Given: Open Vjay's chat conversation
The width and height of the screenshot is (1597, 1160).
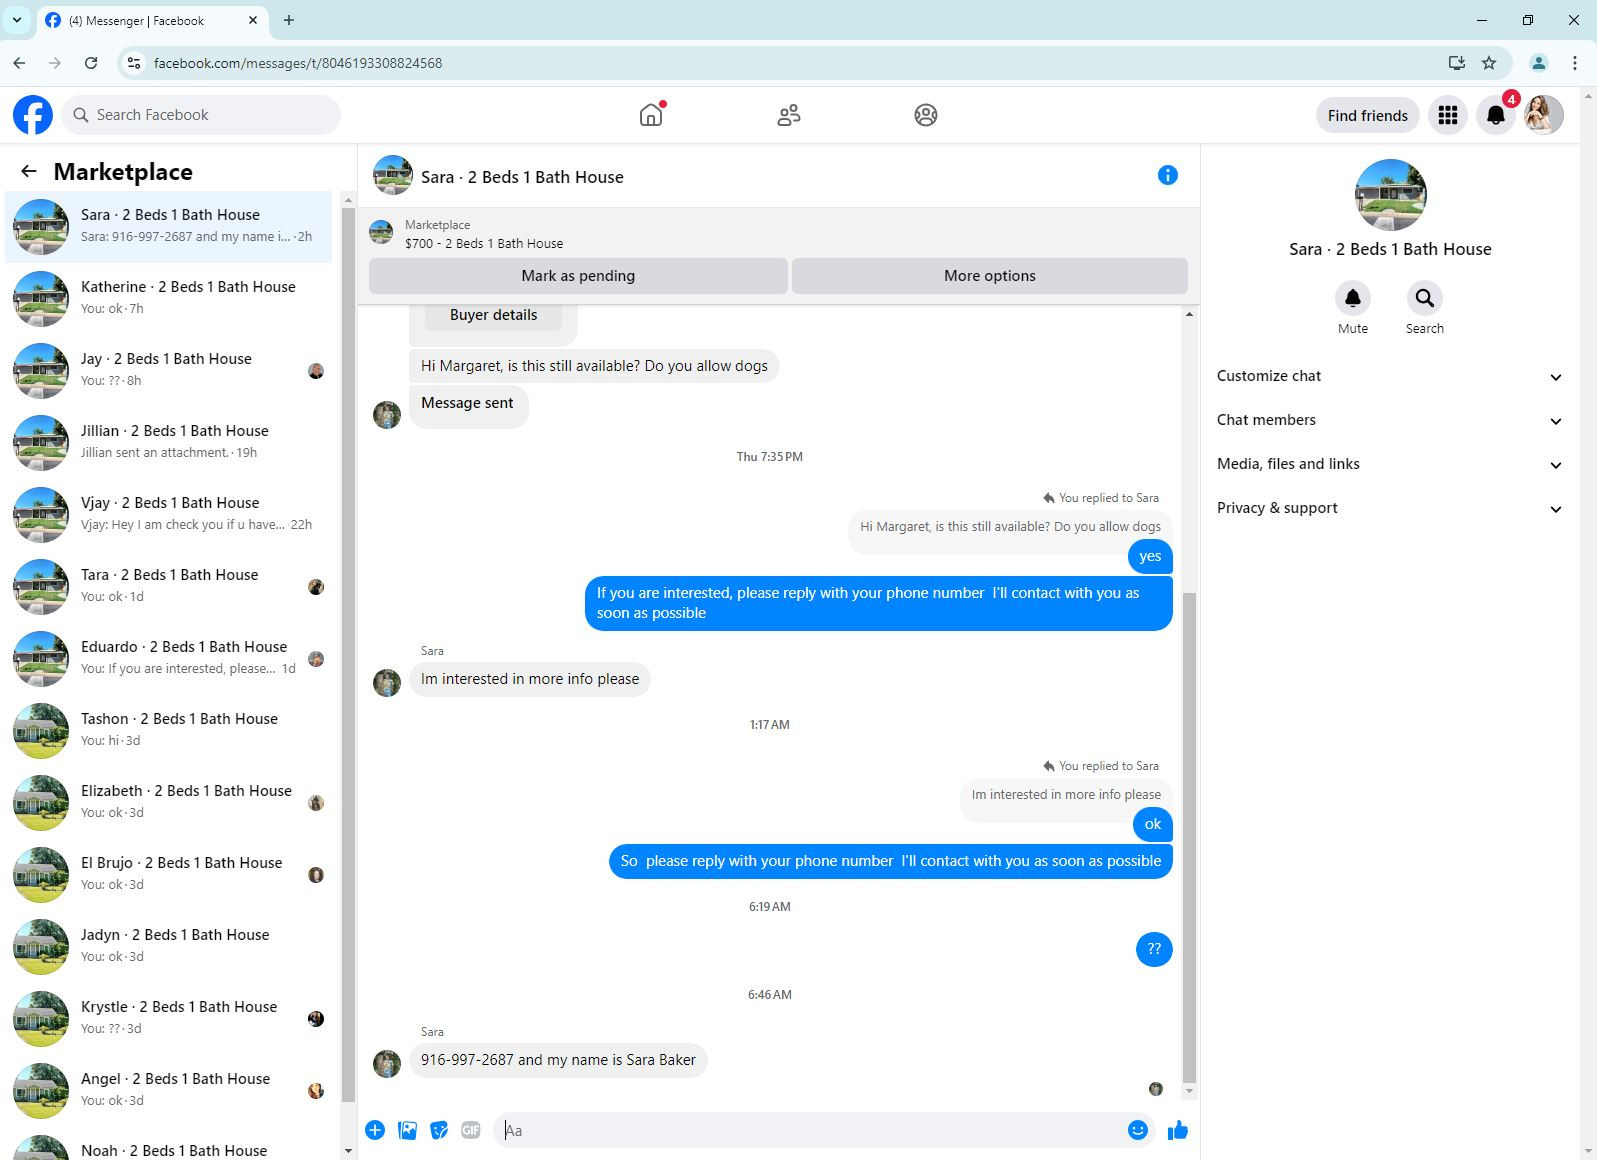Looking at the screenshot, I should pyautogui.click(x=168, y=514).
